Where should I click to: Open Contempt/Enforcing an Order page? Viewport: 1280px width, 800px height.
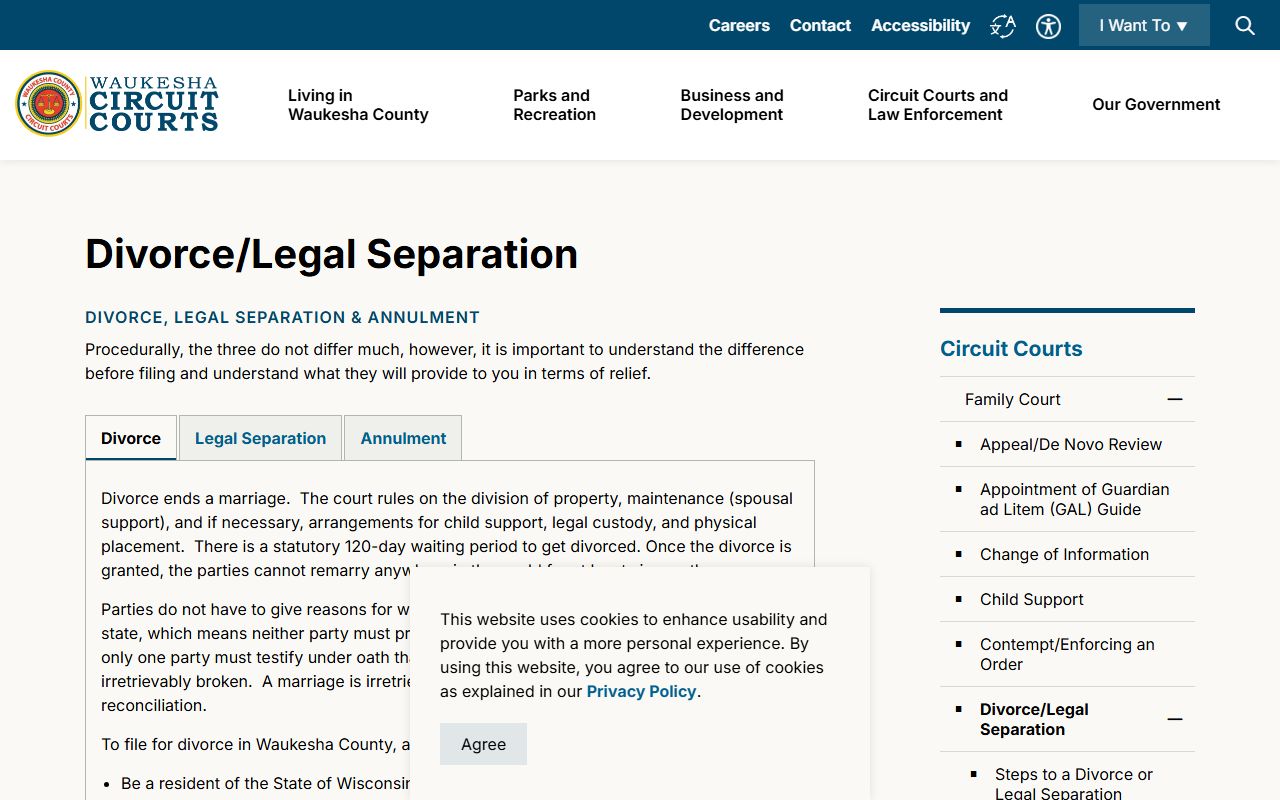click(x=1067, y=654)
